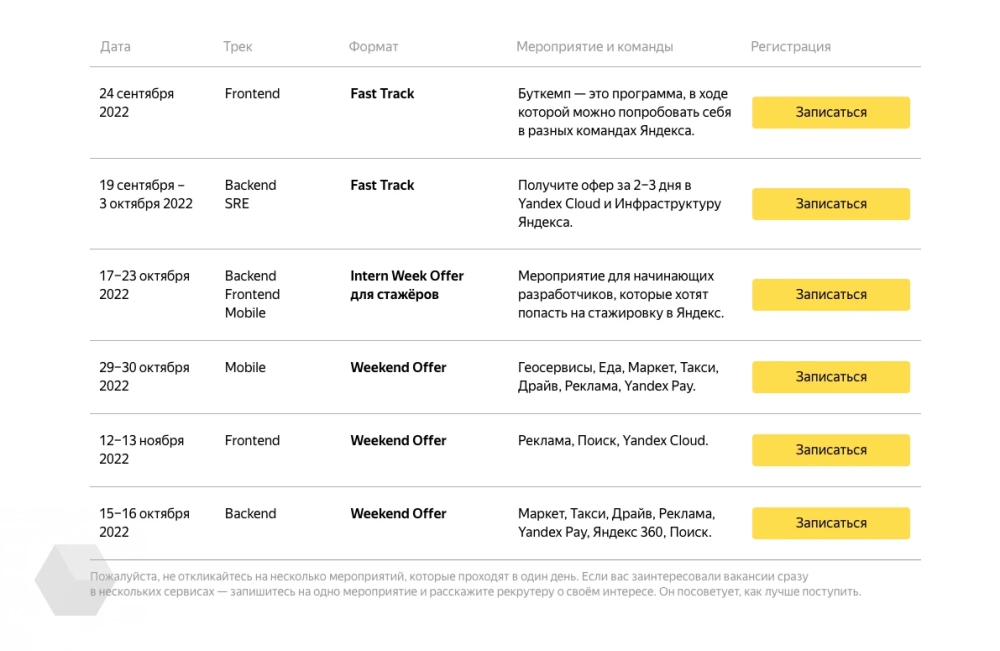Click the Формат column header
This screenshot has height=651, width=1000.
point(373,47)
